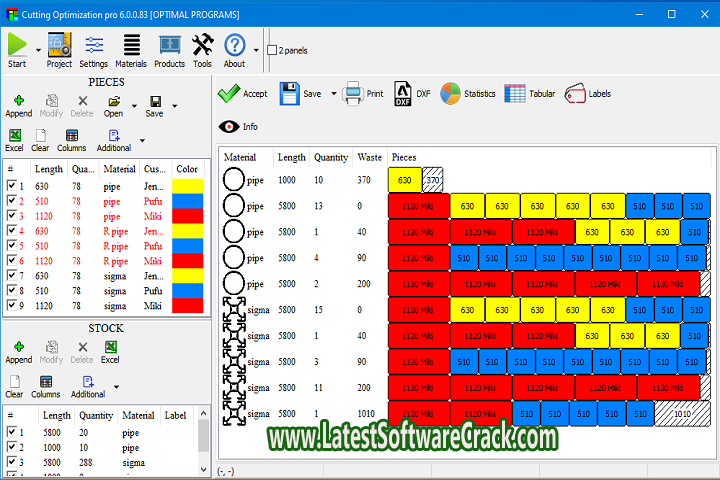This screenshot has height=480, width=720.
Task: Open Additional options in STOCK panel
Action: [x=88, y=387]
